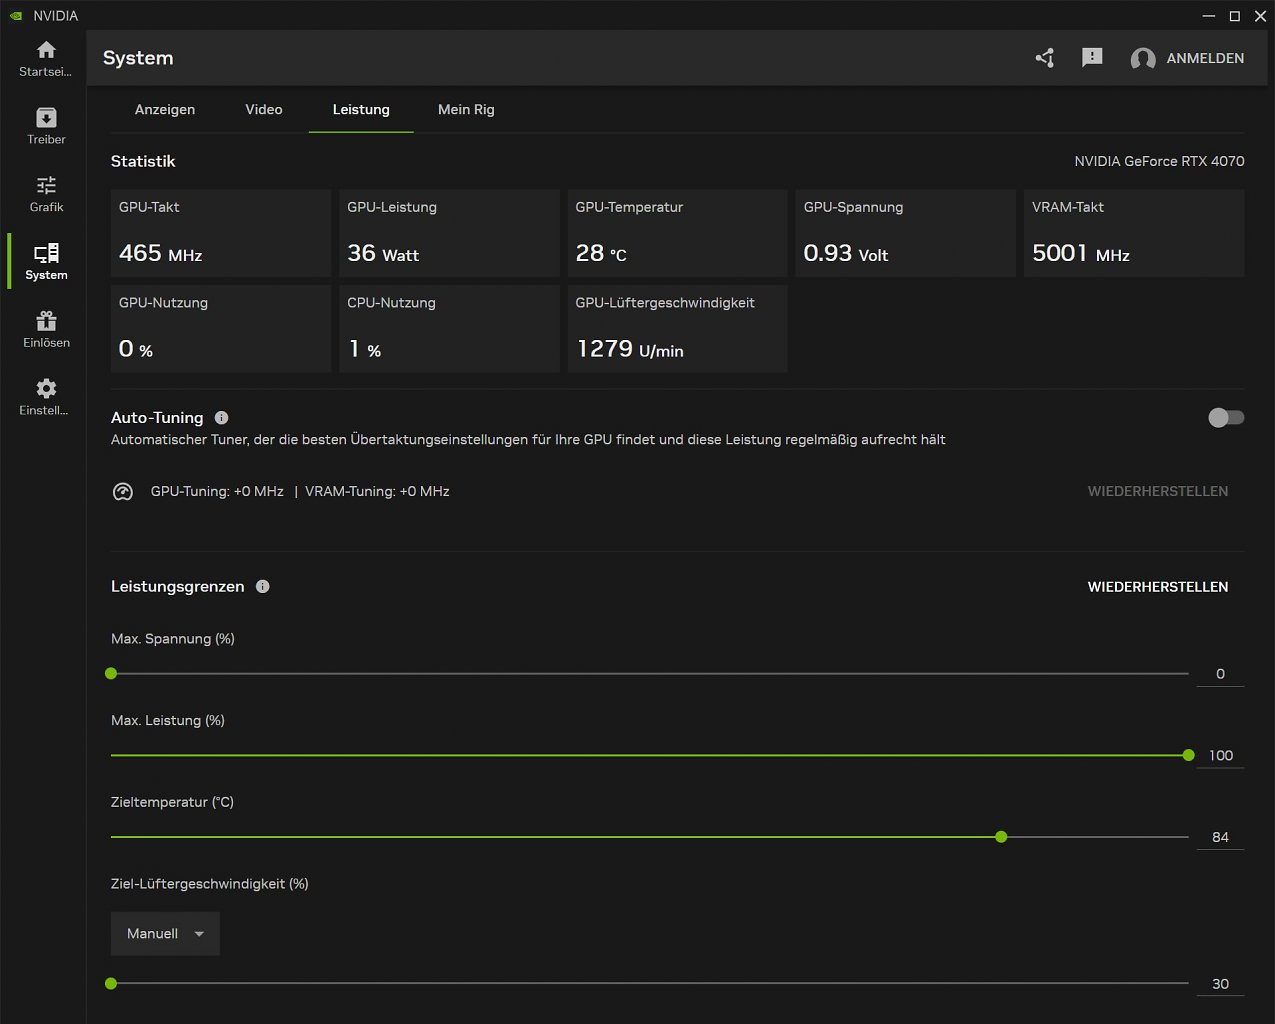This screenshot has width=1275, height=1024.
Task: Click Max. Spannung value field 0
Action: 1220,674
